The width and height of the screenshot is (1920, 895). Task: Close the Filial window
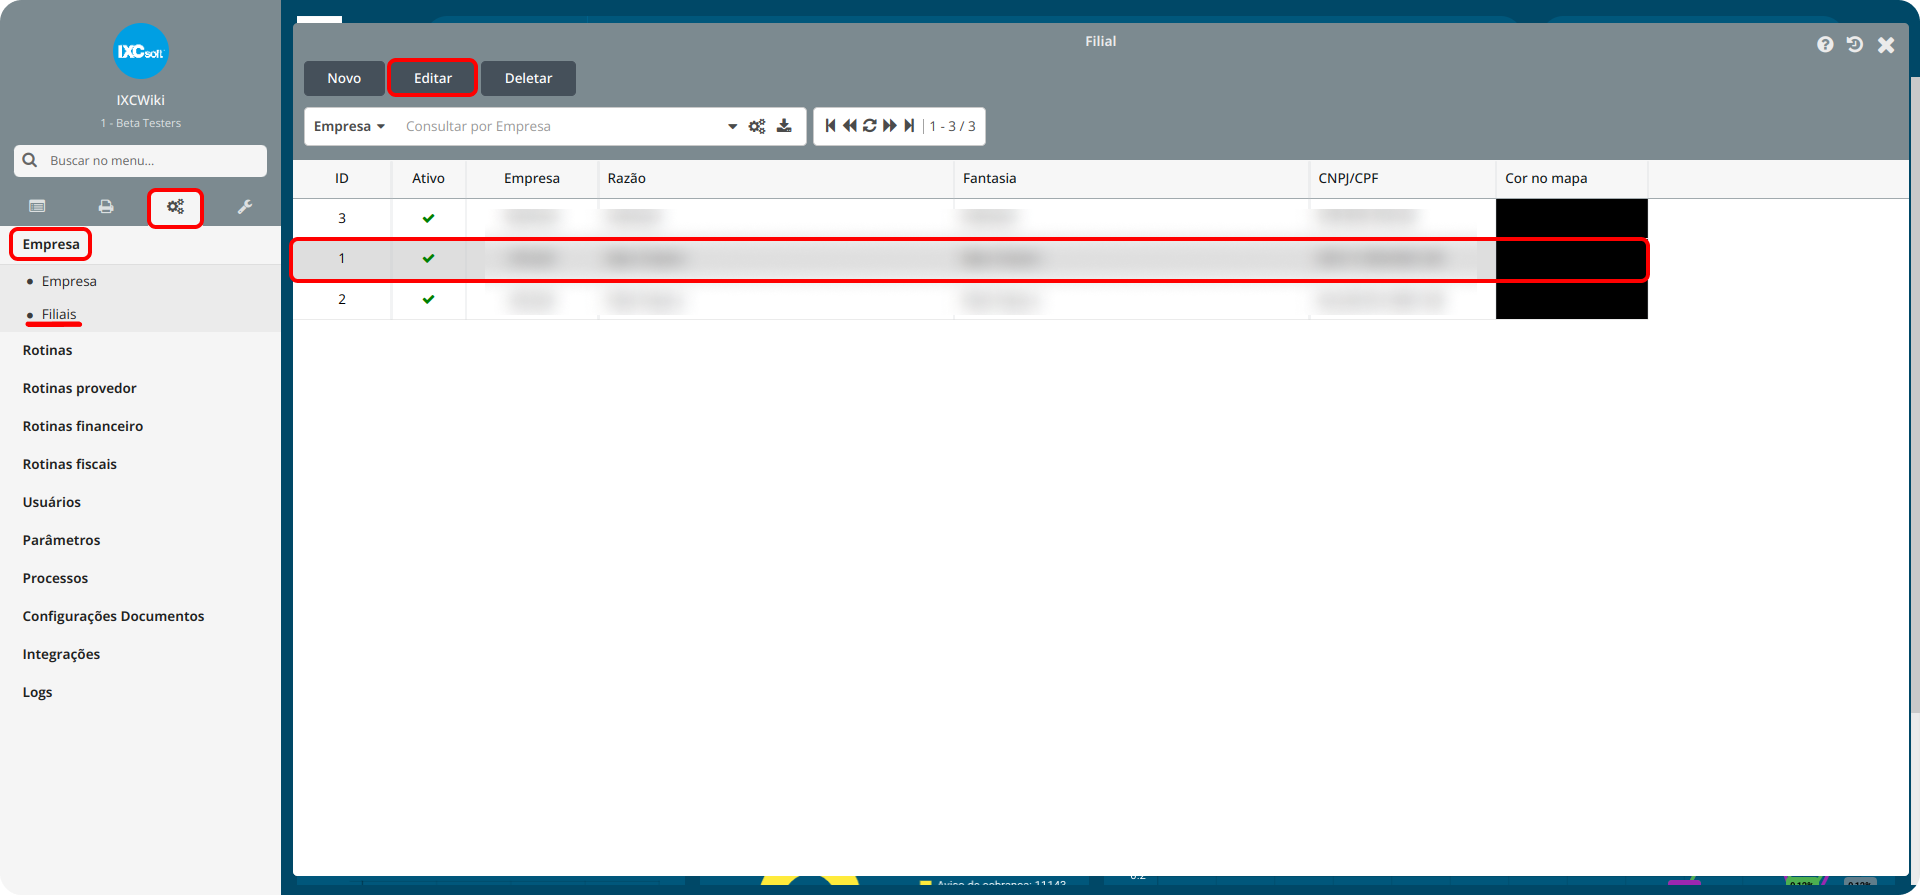click(1886, 45)
